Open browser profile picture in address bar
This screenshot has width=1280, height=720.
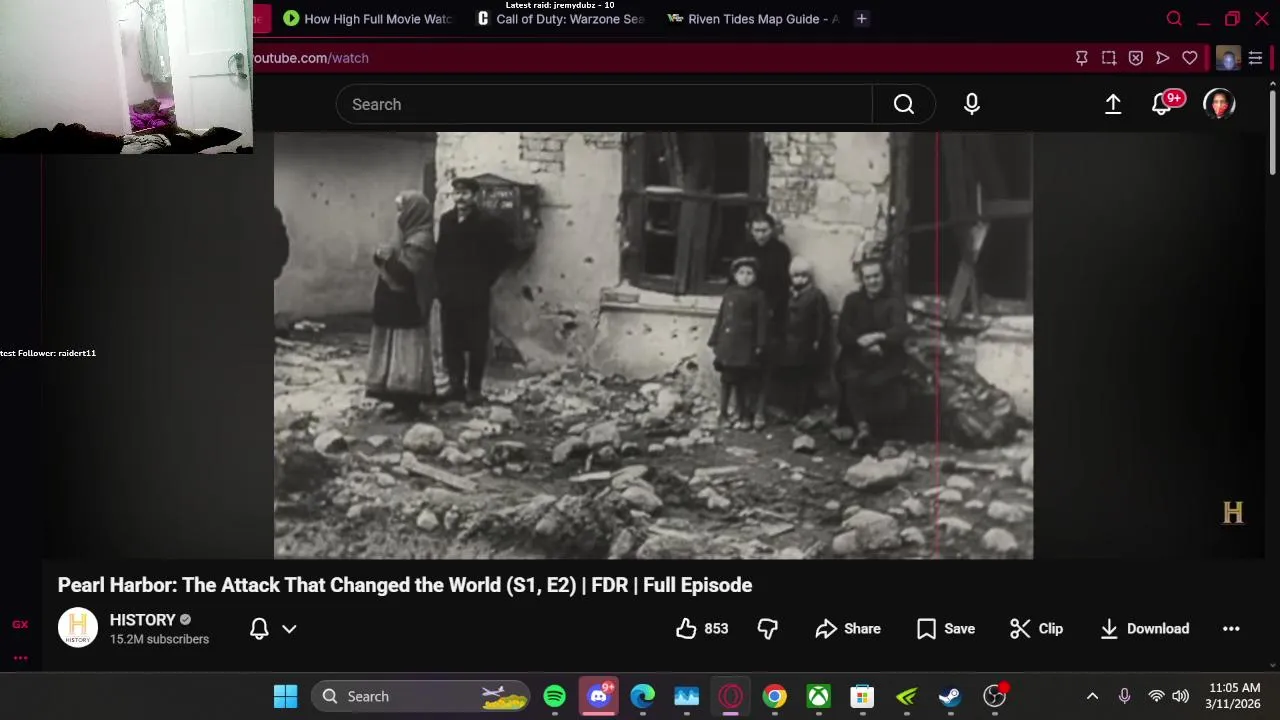coord(1228,58)
